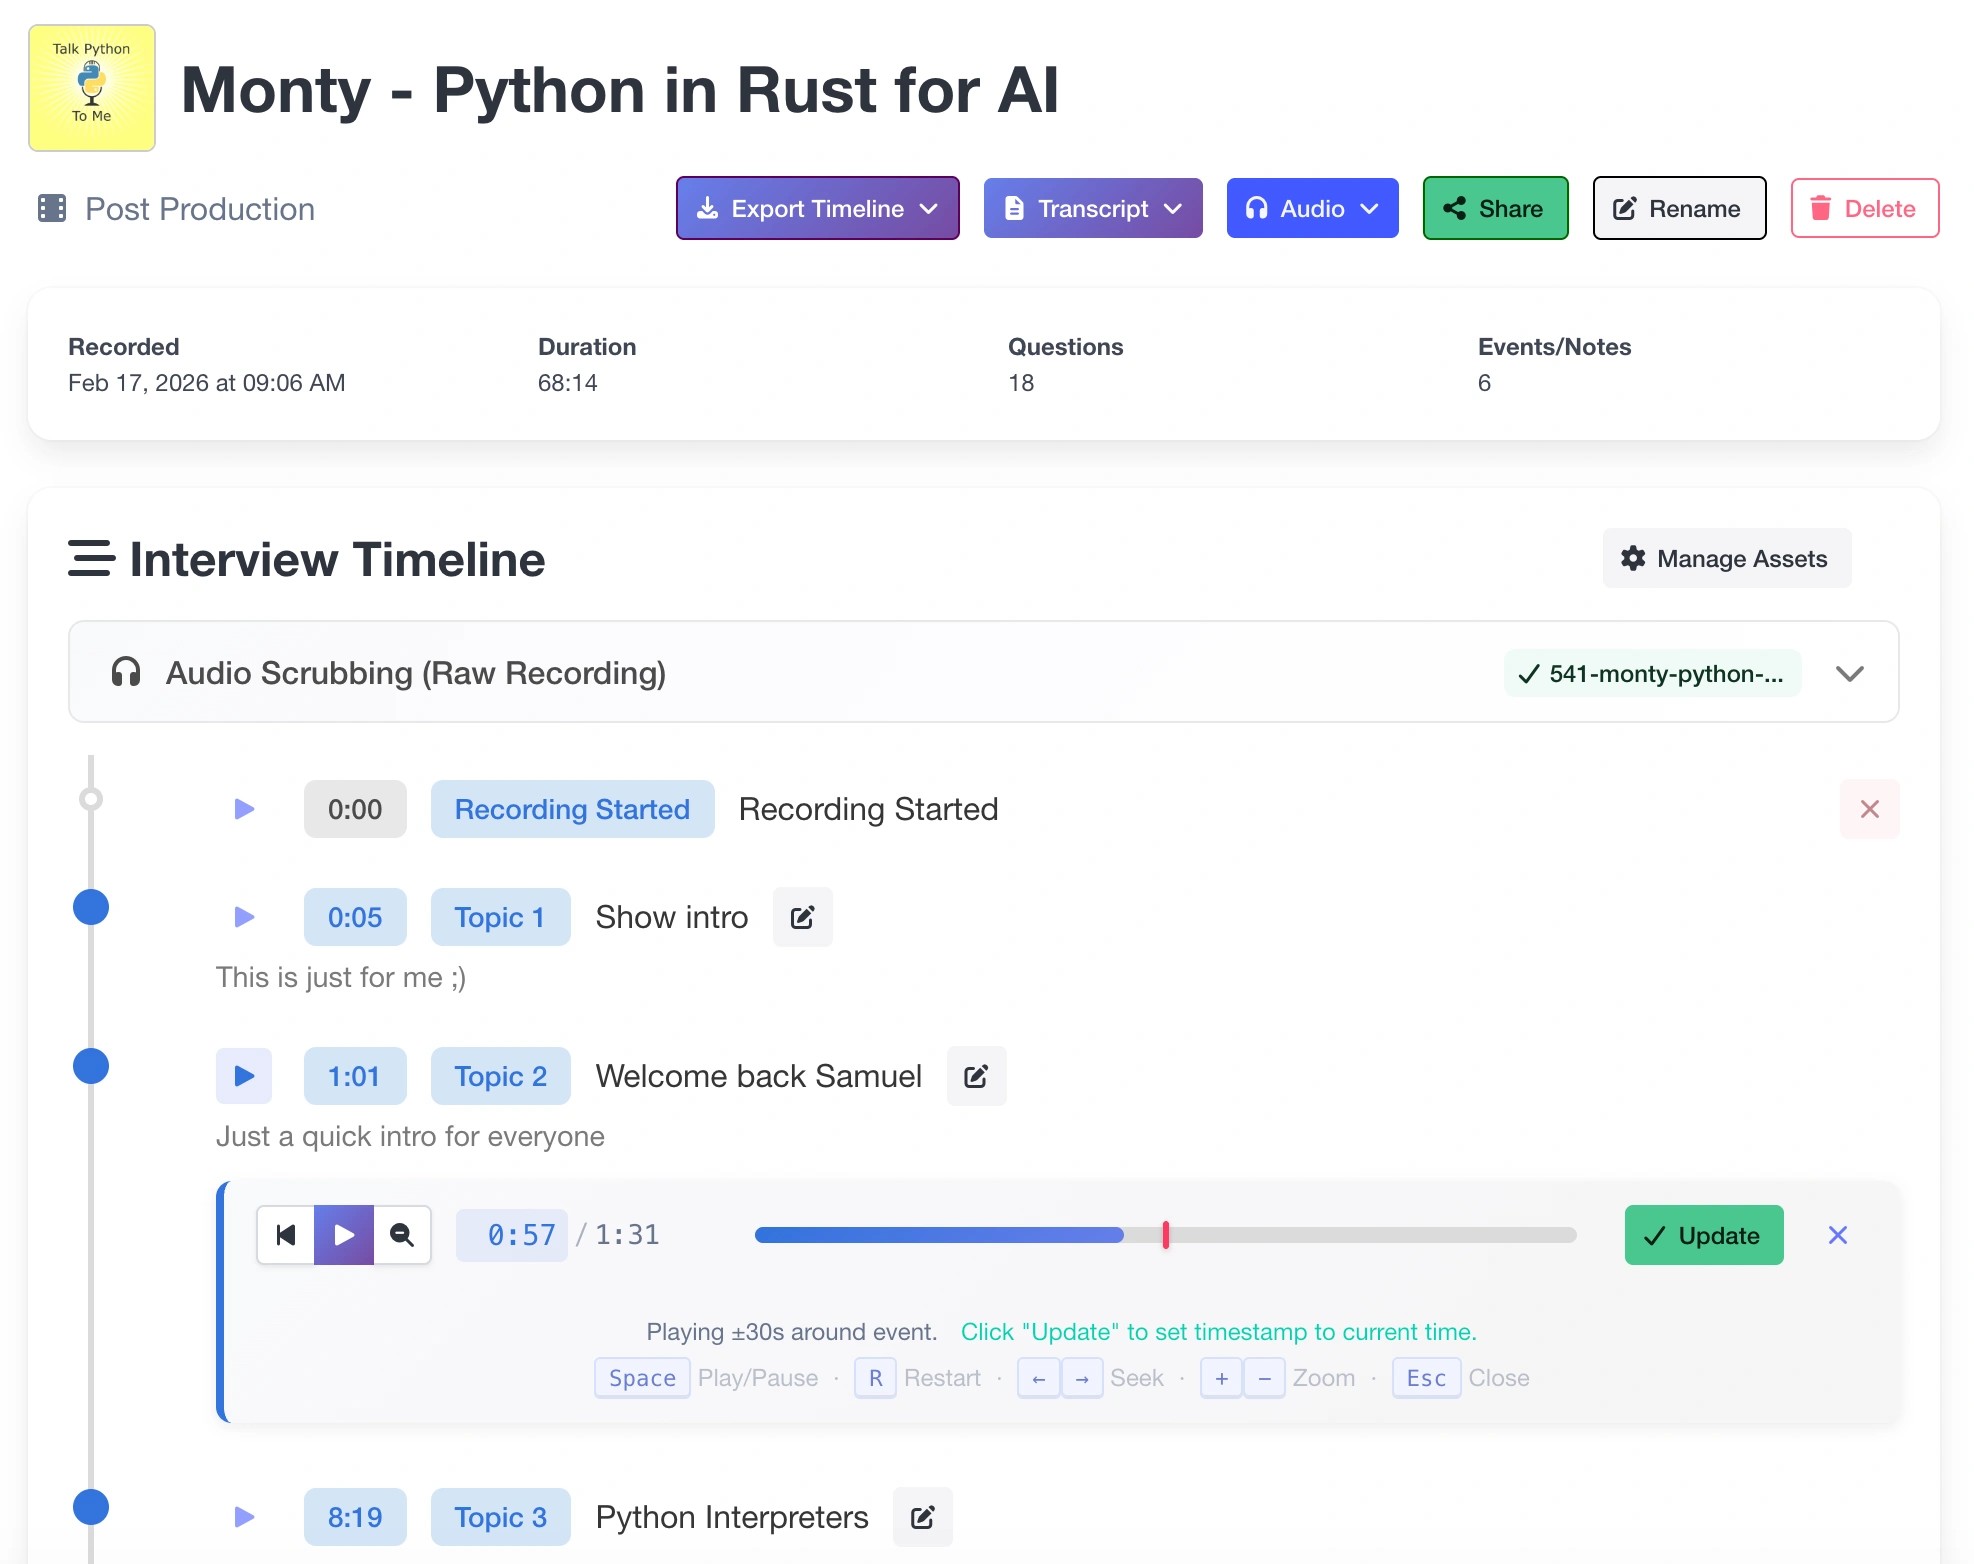Image resolution: width=1974 pixels, height=1564 pixels.
Task: Rename the episode
Action: pos(1679,208)
